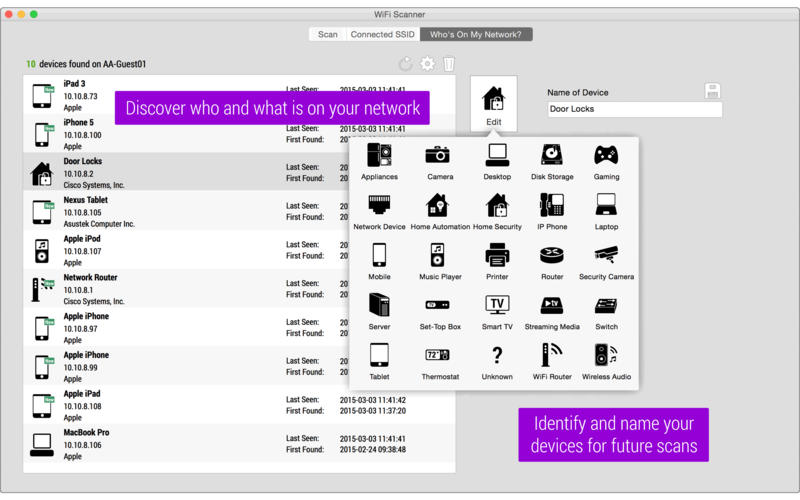Choose the Server device icon
This screenshot has width=800, height=500.
click(x=379, y=305)
